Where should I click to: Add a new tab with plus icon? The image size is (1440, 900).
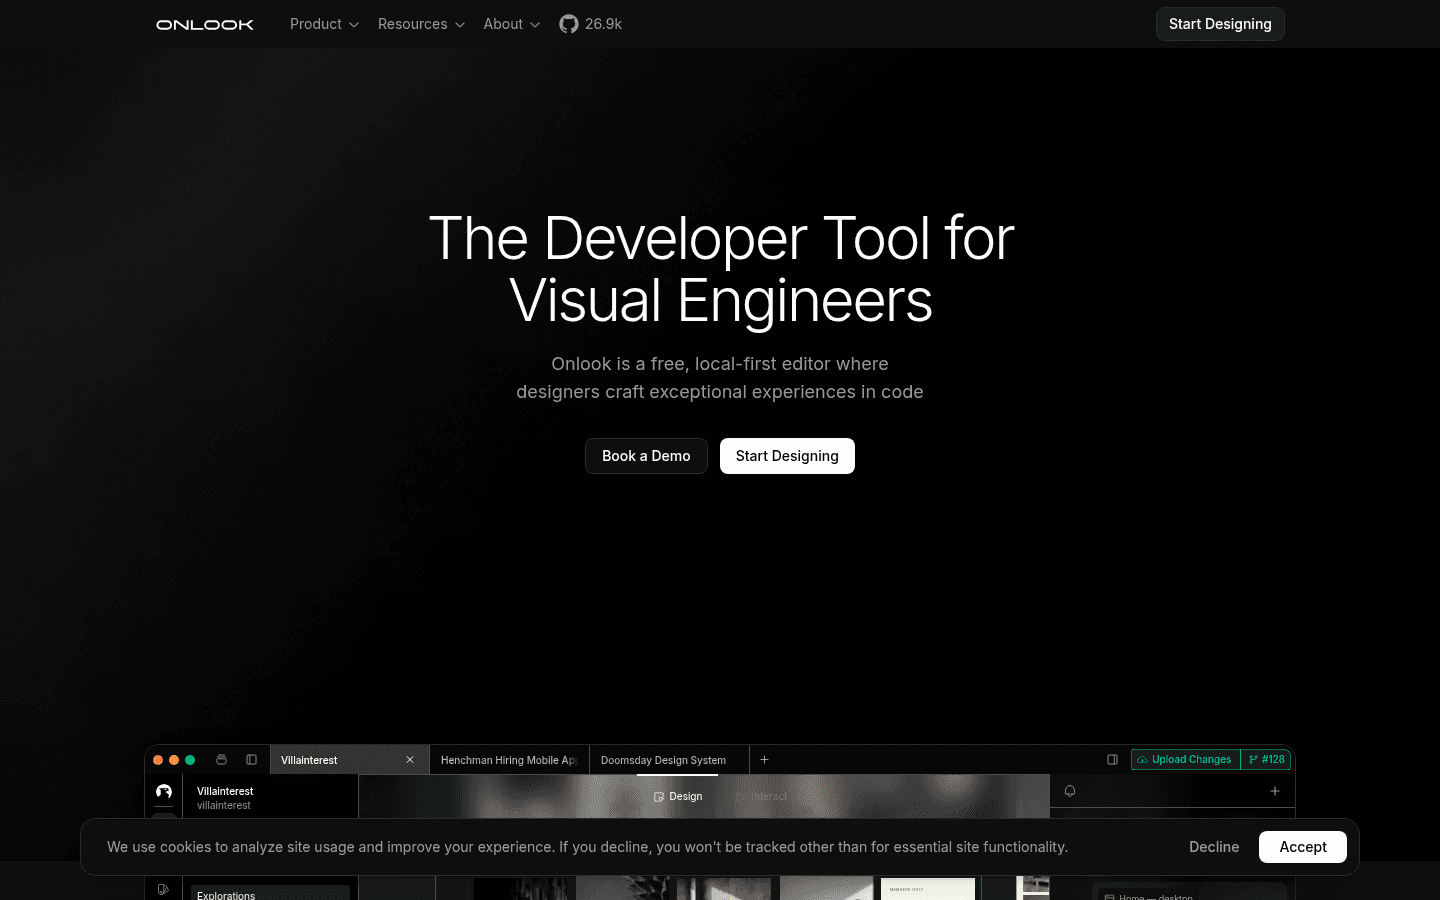(x=765, y=760)
